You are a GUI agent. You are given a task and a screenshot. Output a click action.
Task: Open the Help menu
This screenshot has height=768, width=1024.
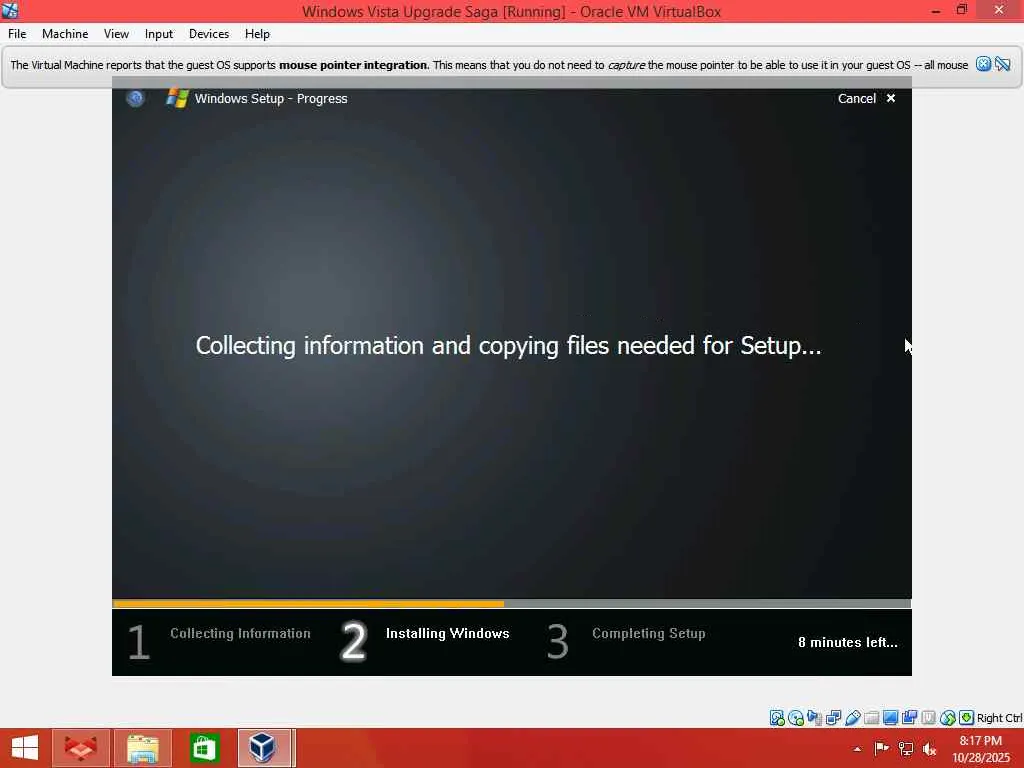(257, 34)
